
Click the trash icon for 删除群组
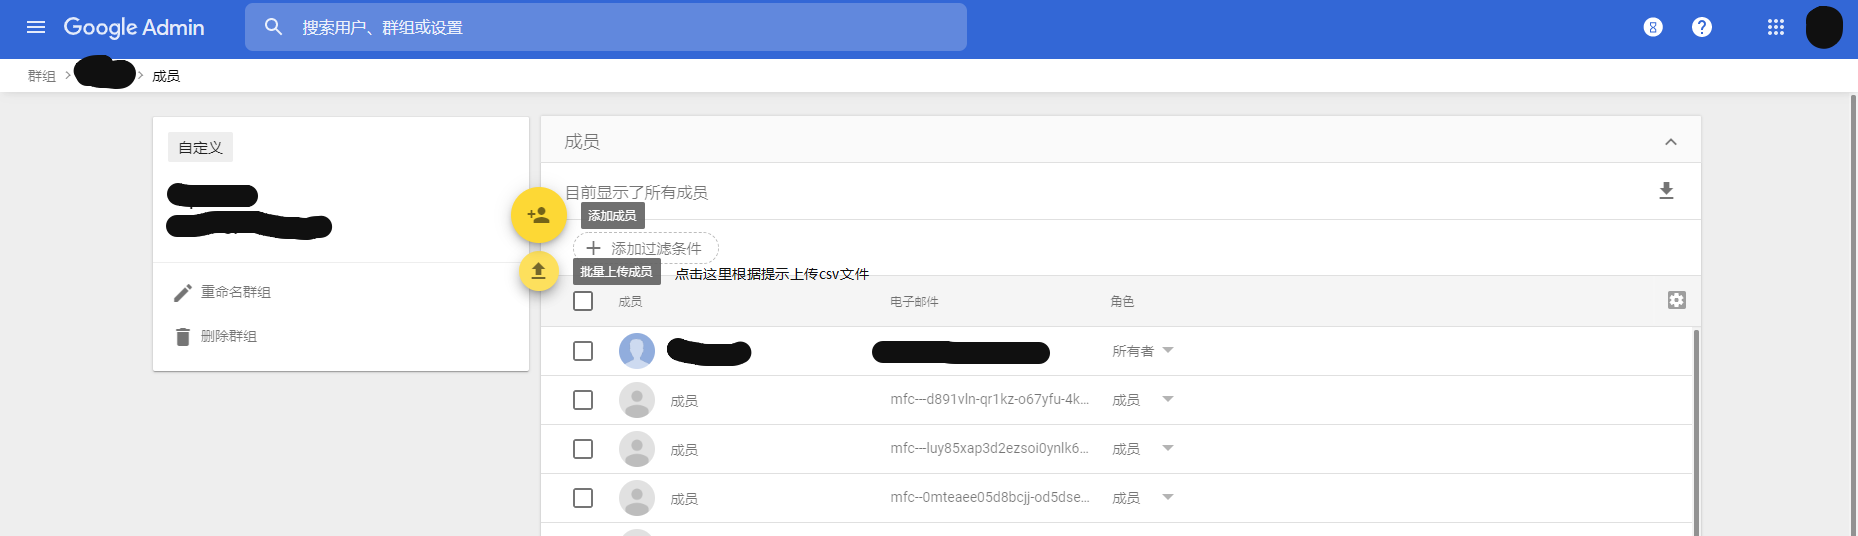pyautogui.click(x=182, y=336)
